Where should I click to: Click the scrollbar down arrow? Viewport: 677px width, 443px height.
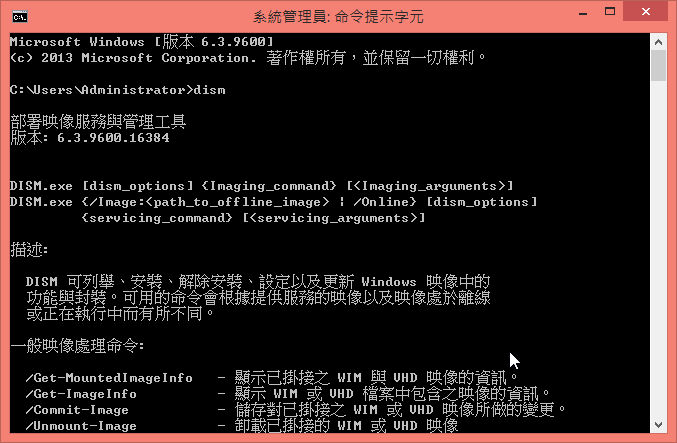[658, 425]
